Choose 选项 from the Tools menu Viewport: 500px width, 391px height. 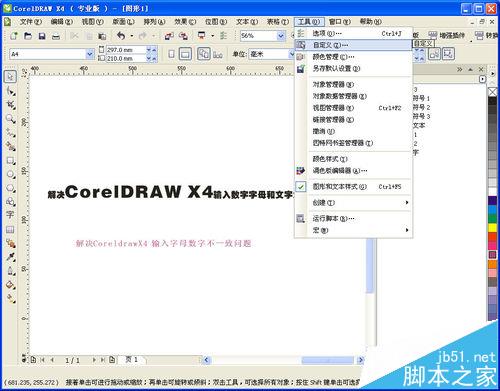pos(353,34)
